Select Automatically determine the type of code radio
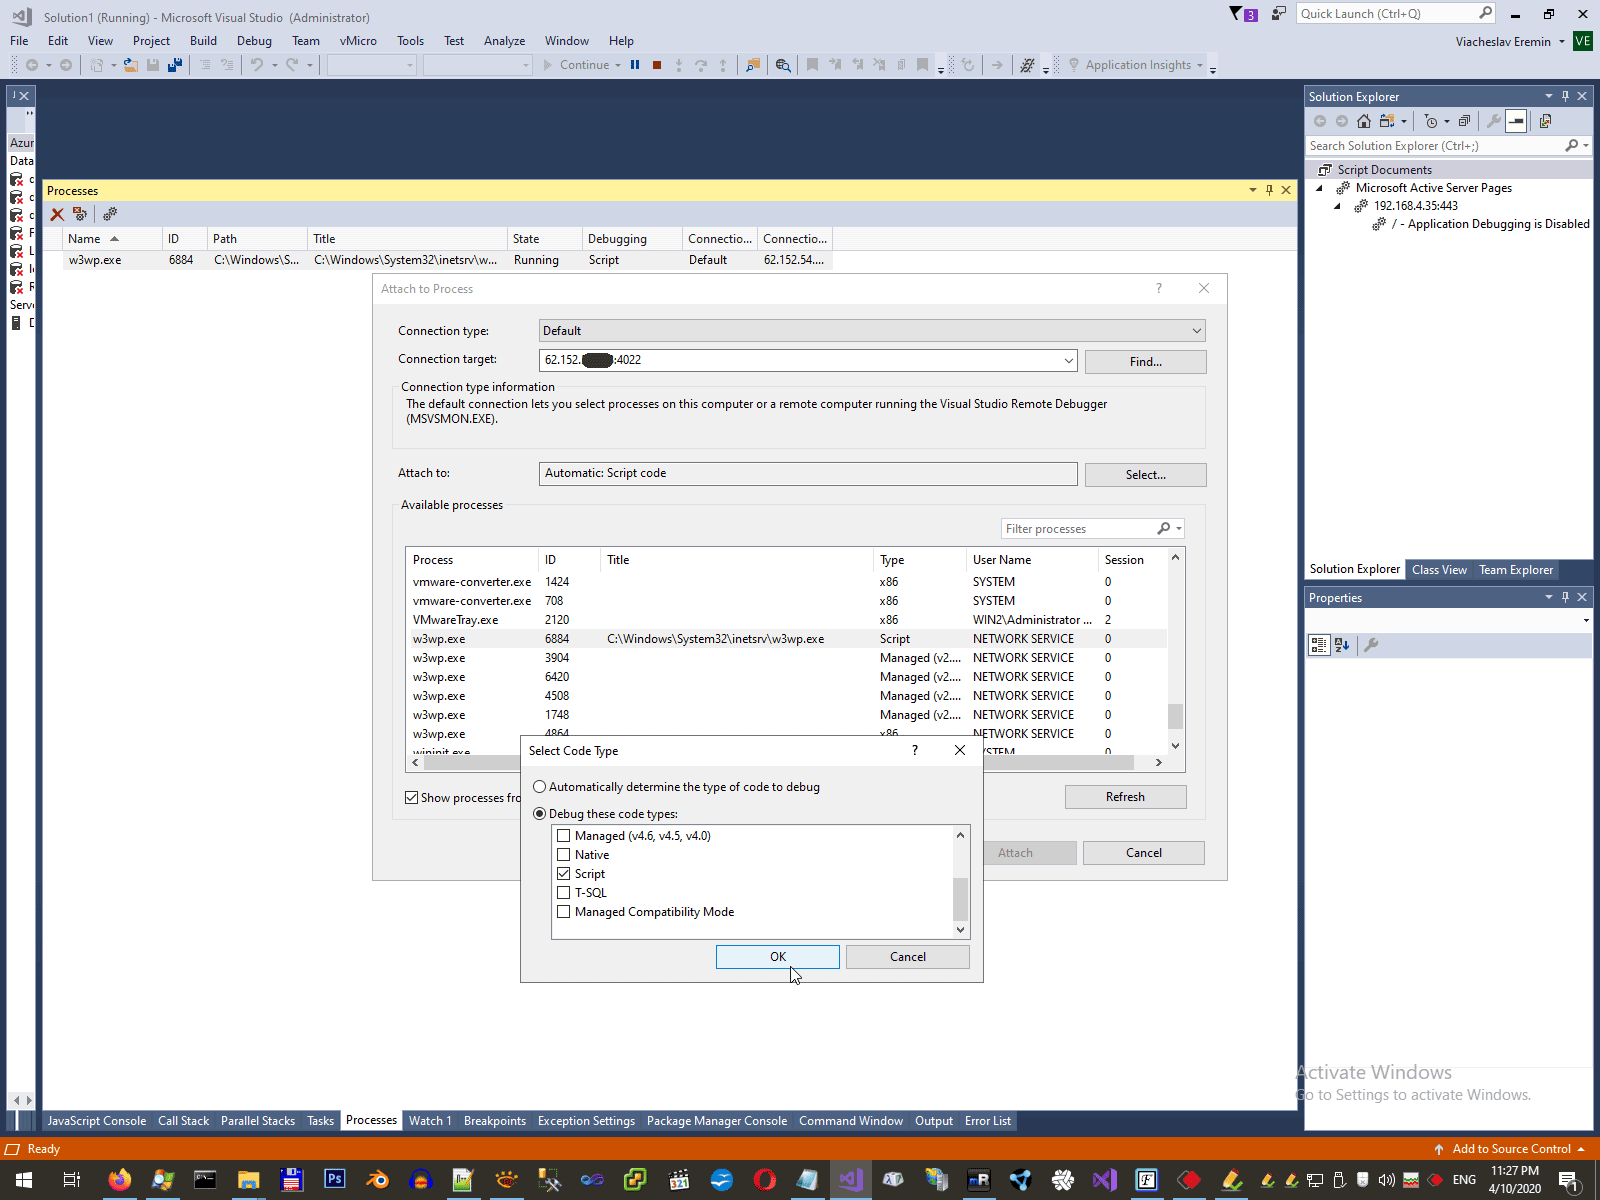1600x1200 pixels. click(x=540, y=787)
